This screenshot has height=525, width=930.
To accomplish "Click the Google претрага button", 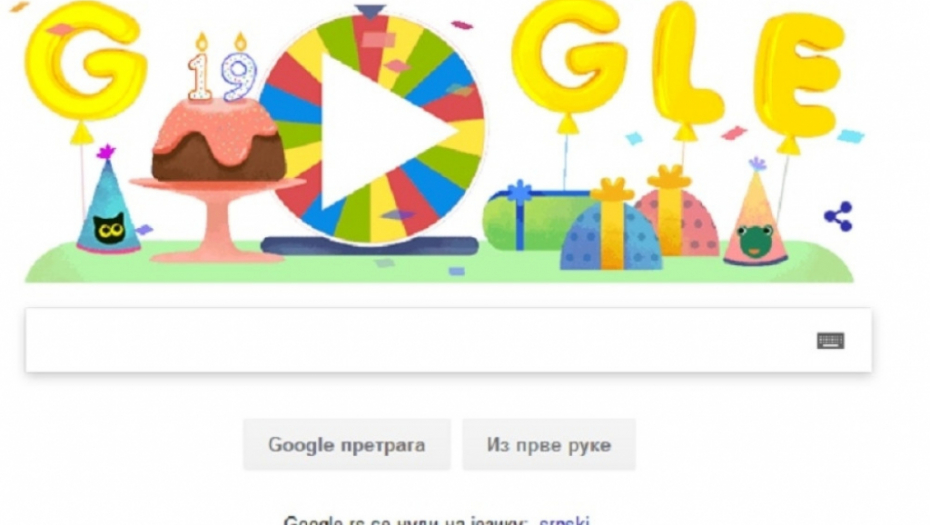I will (x=347, y=445).
